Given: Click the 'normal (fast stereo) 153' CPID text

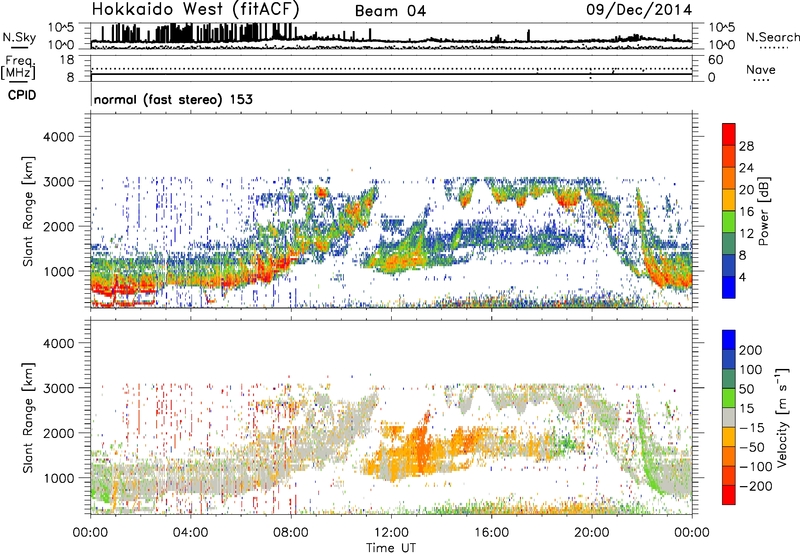Looking at the screenshot, I should (x=173, y=99).
